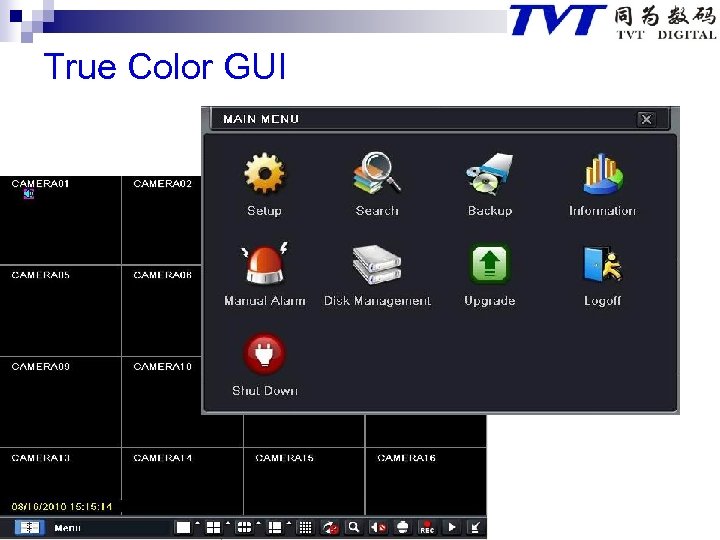
Task: Click the Menu label in the toolbar
Action: [68, 528]
